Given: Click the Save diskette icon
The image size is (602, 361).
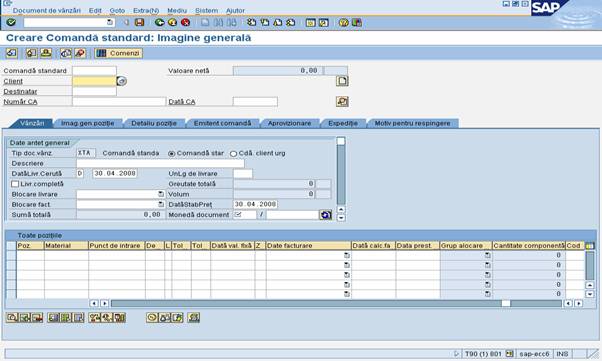Looking at the screenshot, I should 139,22.
